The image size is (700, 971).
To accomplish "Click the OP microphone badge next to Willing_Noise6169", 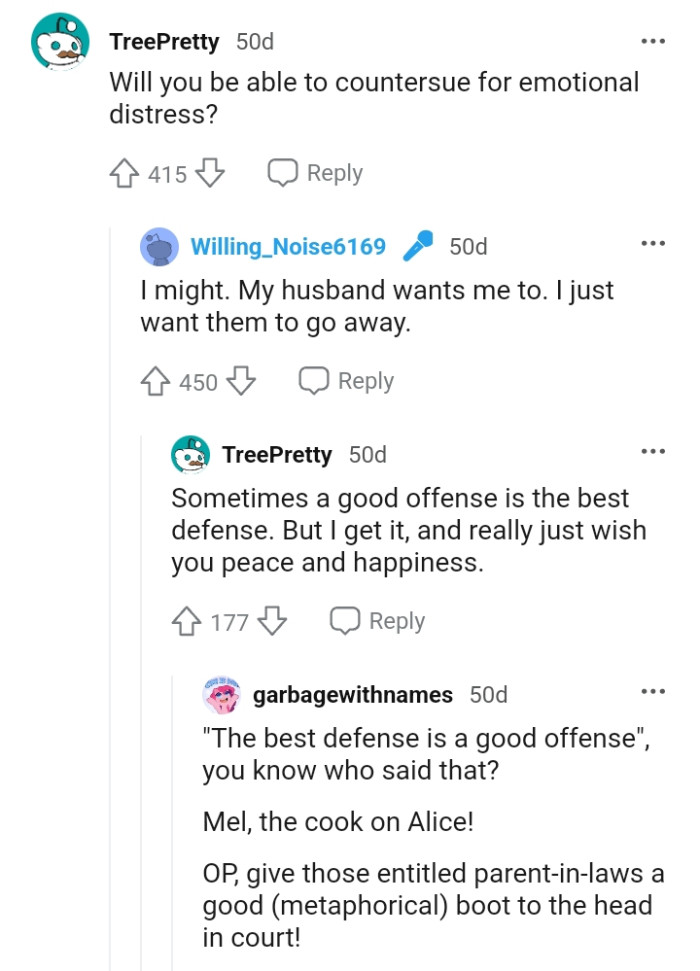I will click(417, 243).
